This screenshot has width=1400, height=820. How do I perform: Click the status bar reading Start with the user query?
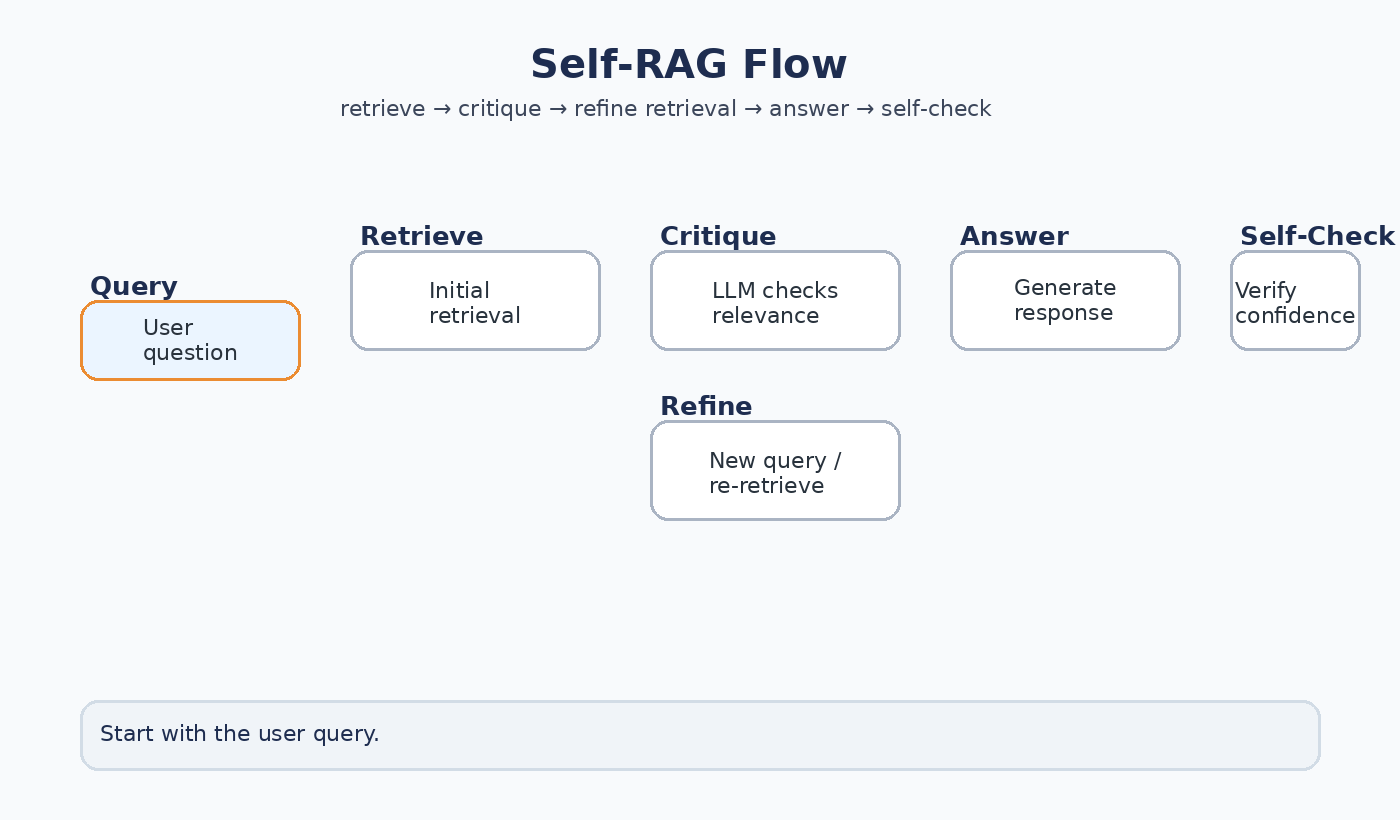700,735
